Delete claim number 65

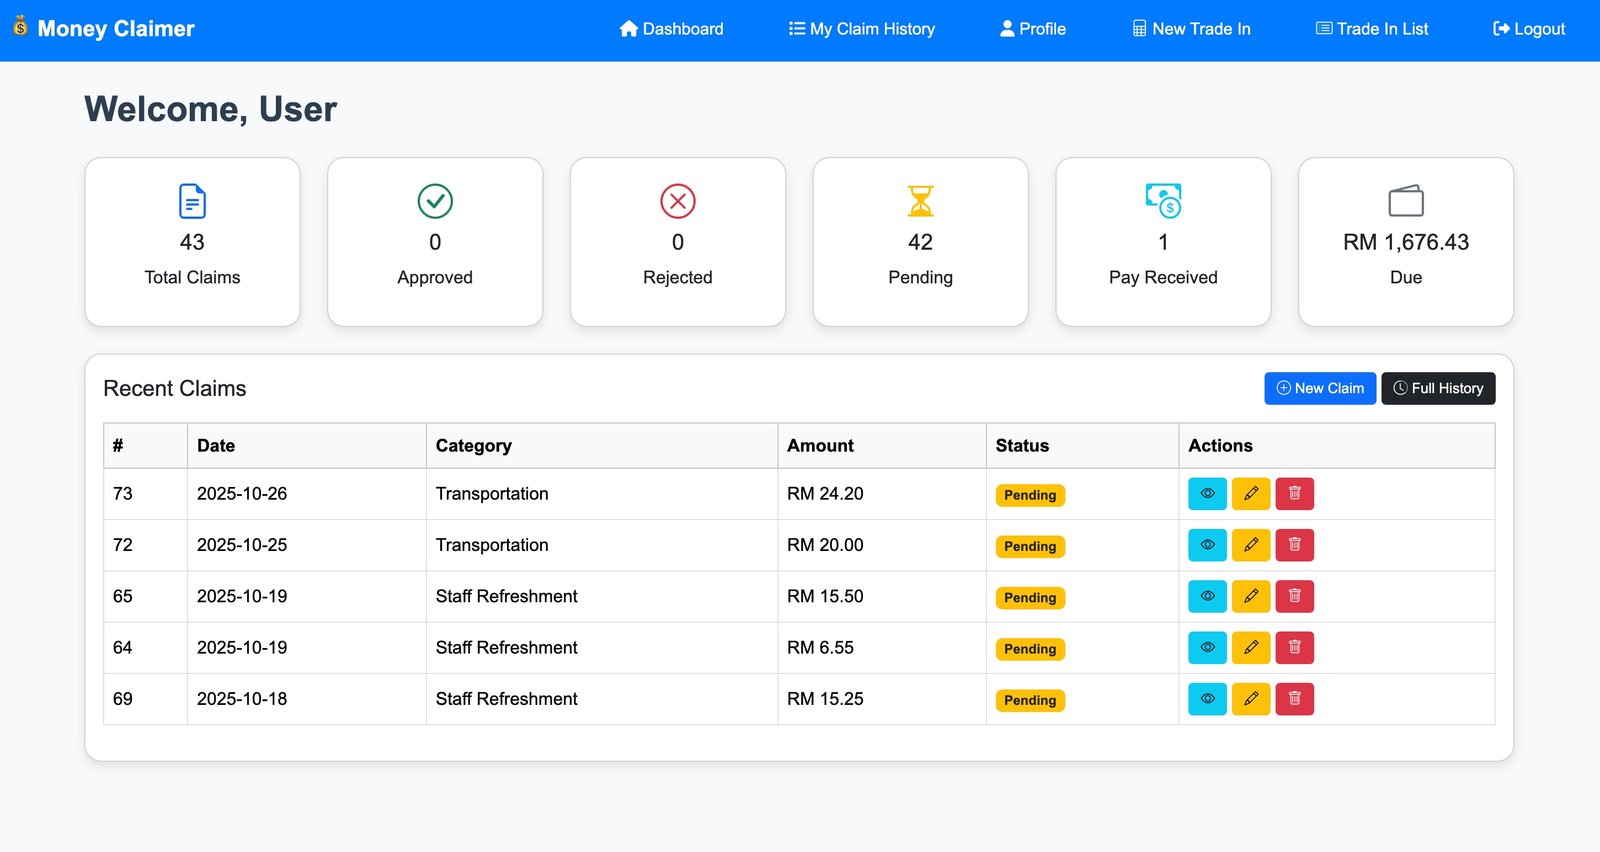[1294, 597]
